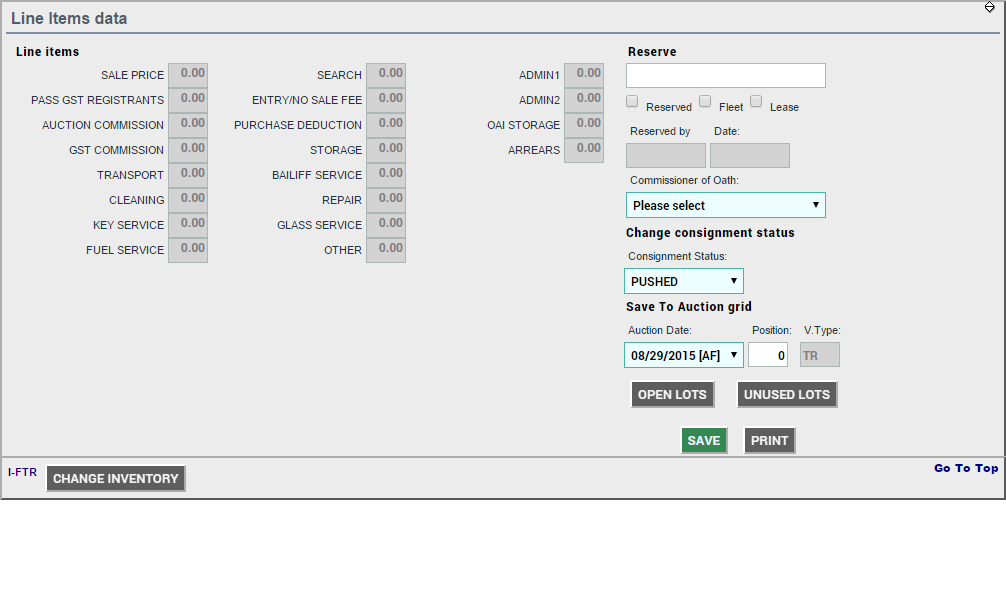
Task: Click the SAVE button
Action: click(x=703, y=441)
